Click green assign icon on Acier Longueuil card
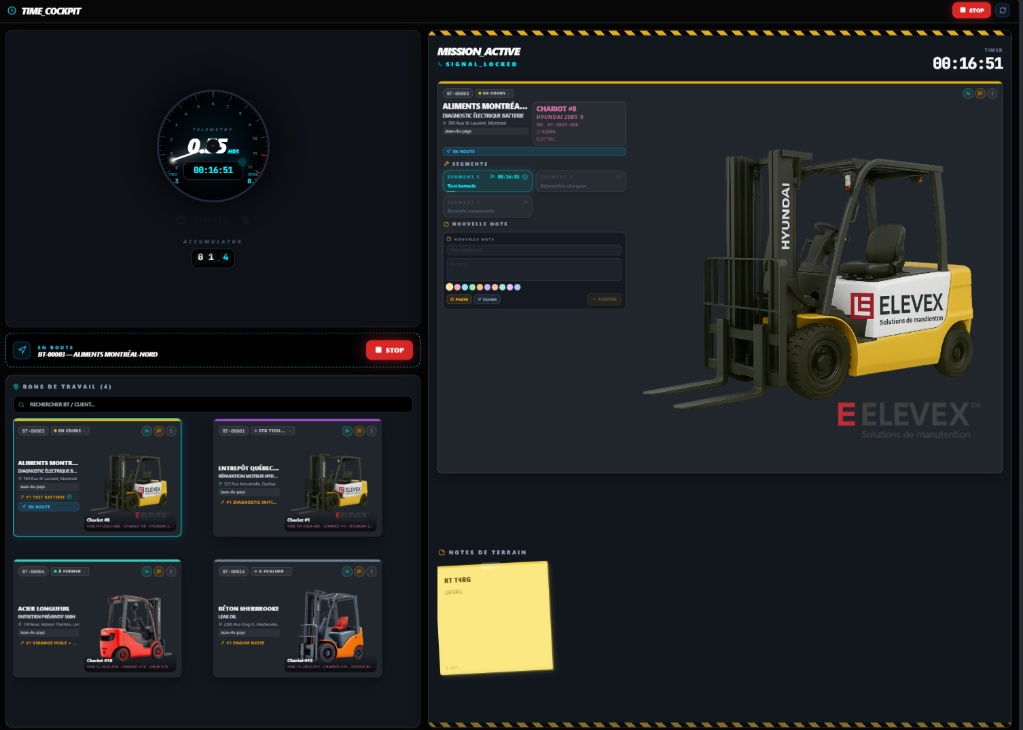1023x730 pixels. pos(147,571)
